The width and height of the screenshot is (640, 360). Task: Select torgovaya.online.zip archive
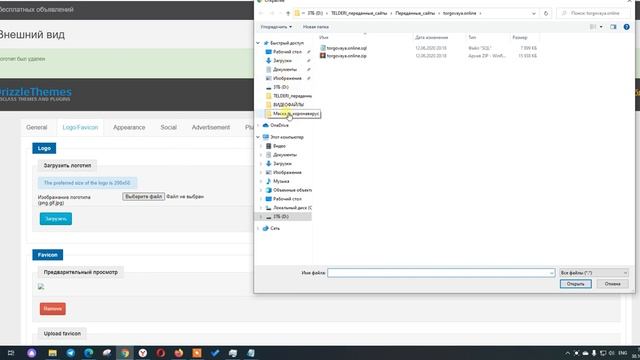[x=347, y=56]
